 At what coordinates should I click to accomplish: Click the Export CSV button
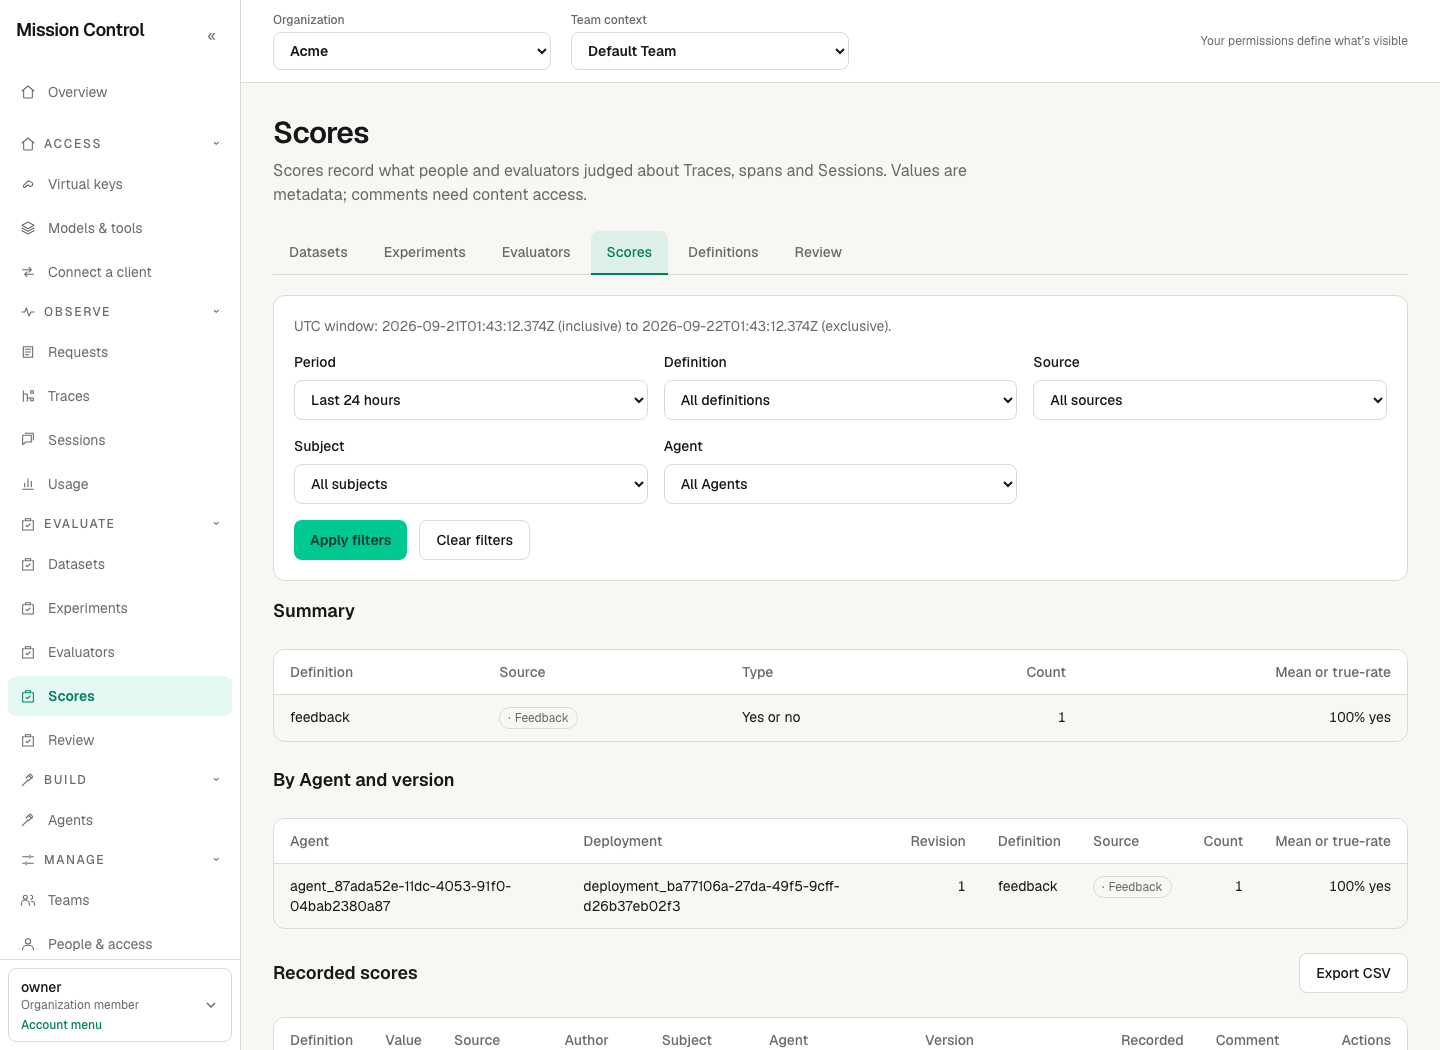coord(1353,973)
